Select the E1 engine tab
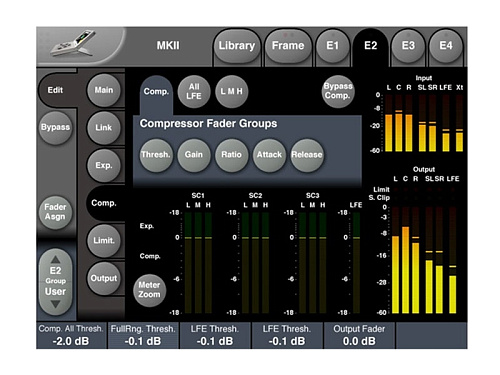Image resolution: width=500 pixels, height=375 pixels. (x=332, y=46)
